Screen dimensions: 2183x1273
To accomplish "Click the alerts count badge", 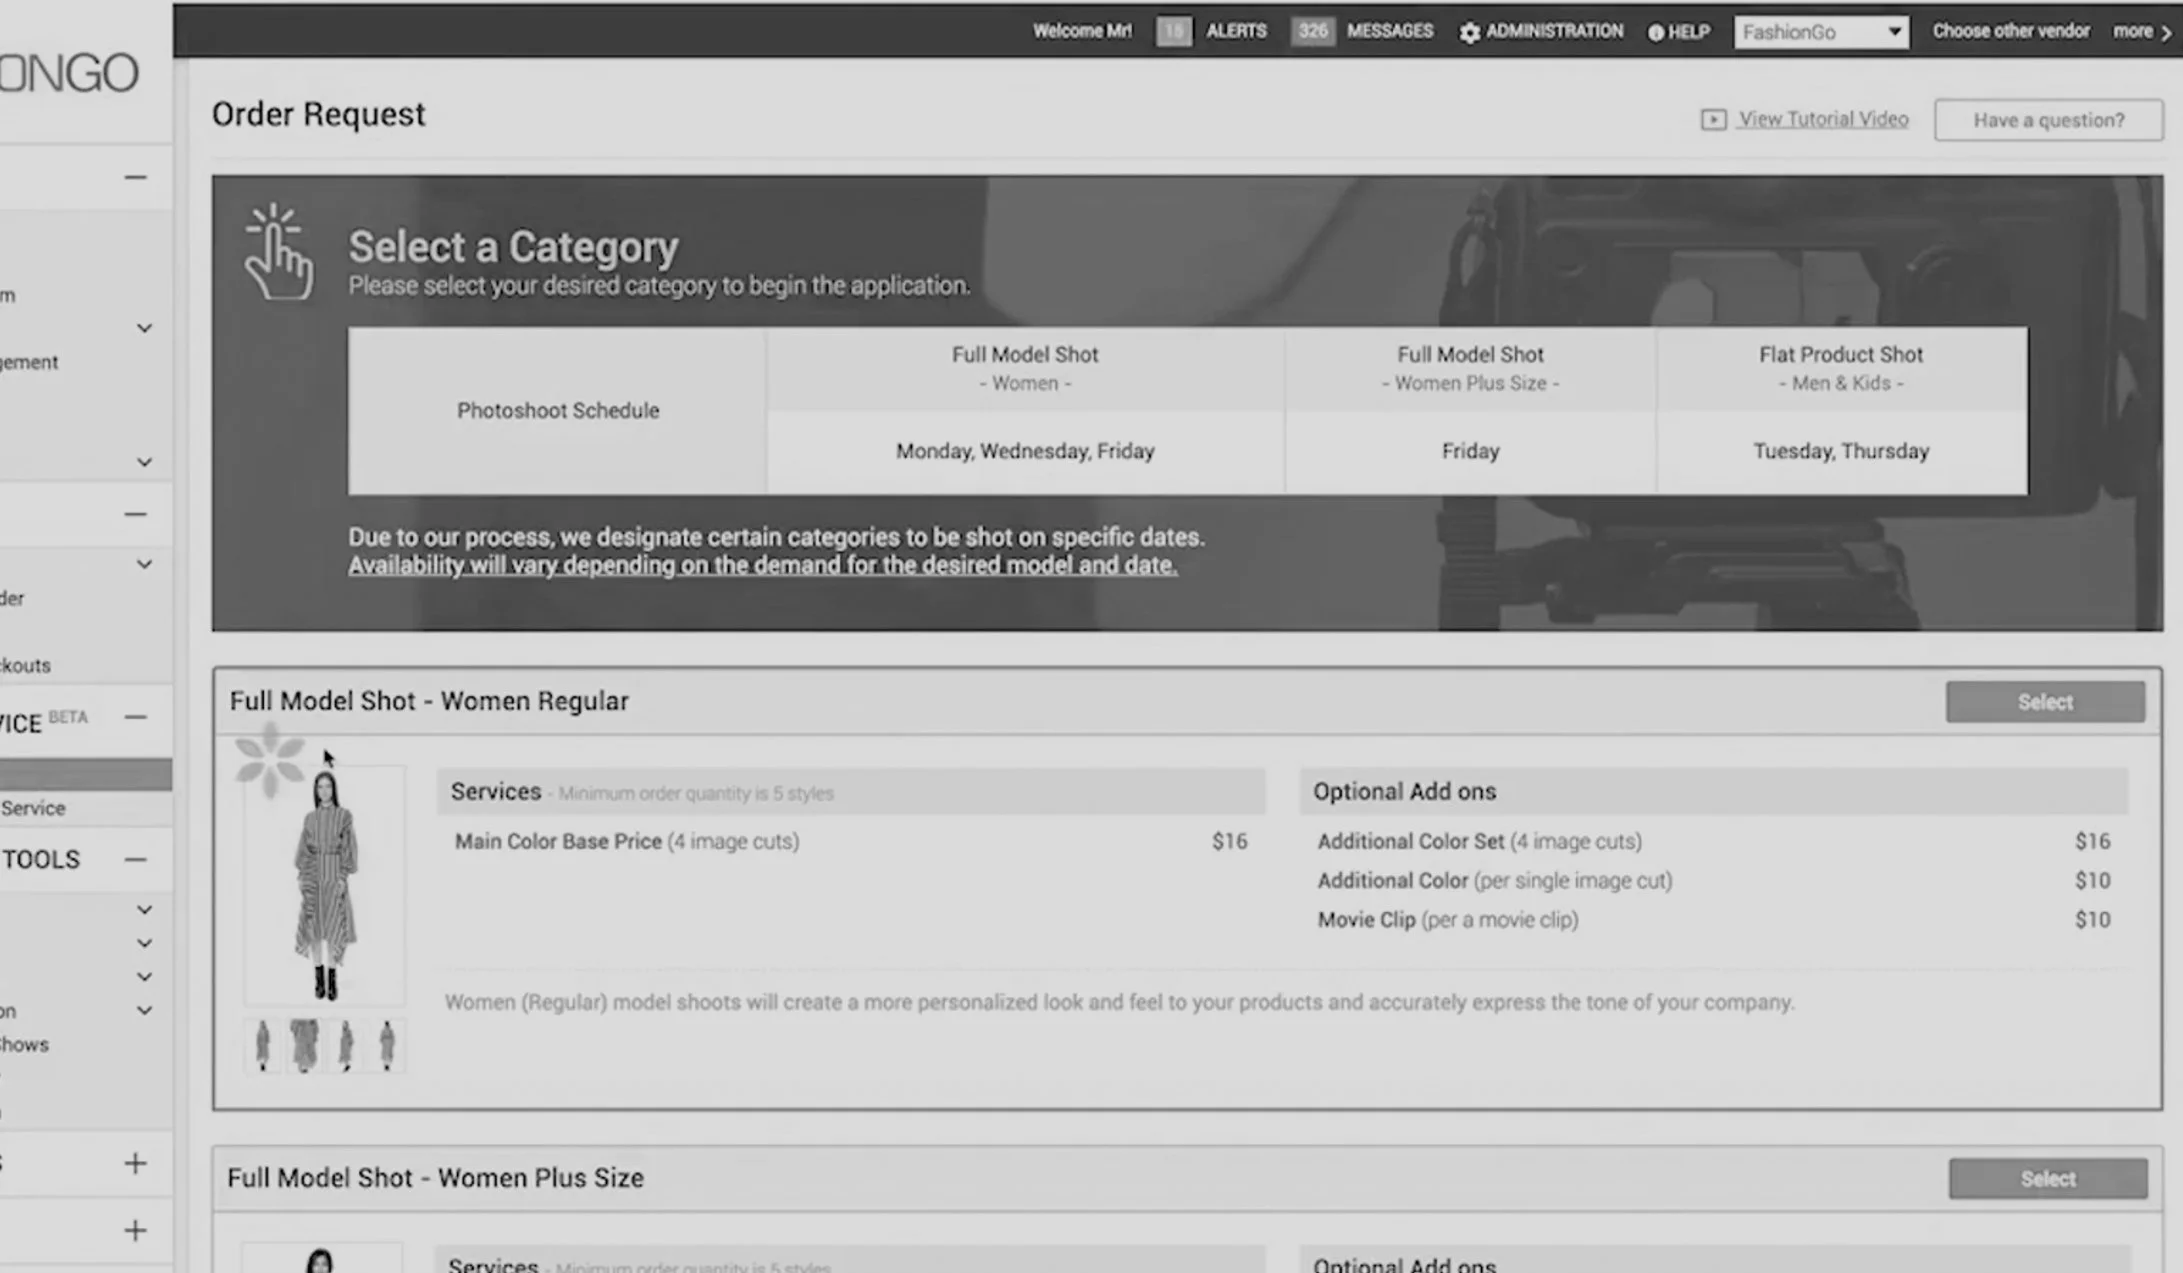I will (1173, 31).
